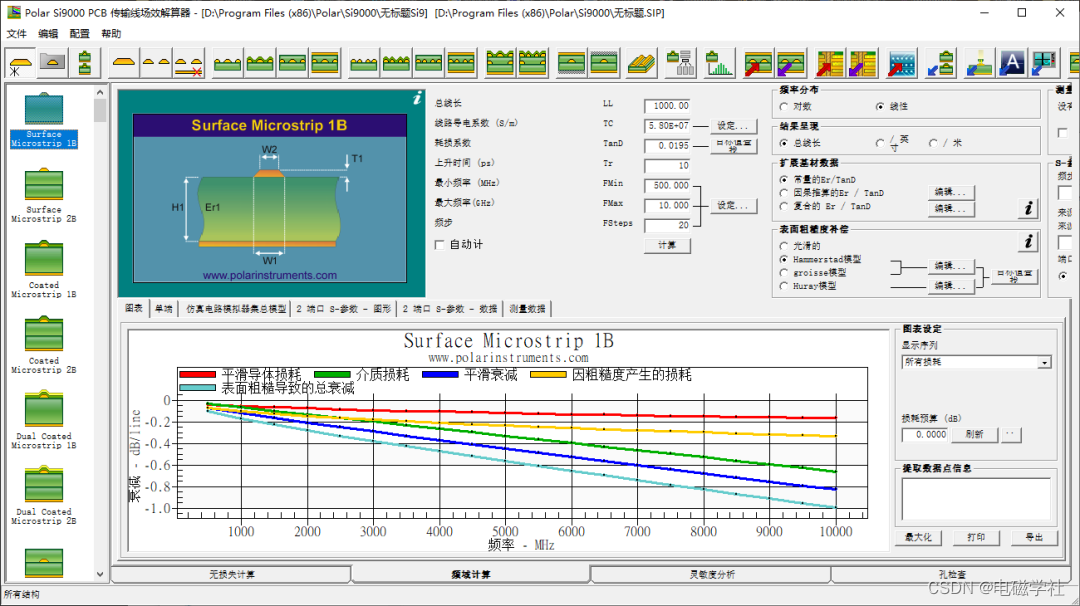Click the 导出 export button

point(1034,537)
